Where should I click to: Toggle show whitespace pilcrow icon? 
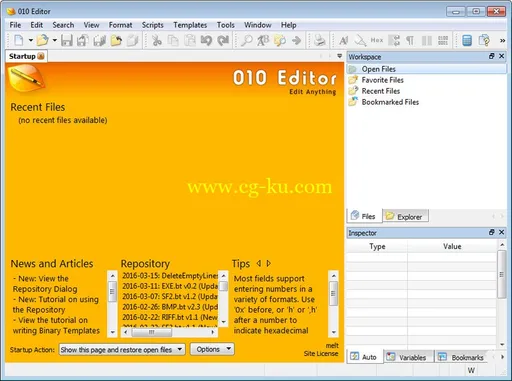tap(410, 40)
